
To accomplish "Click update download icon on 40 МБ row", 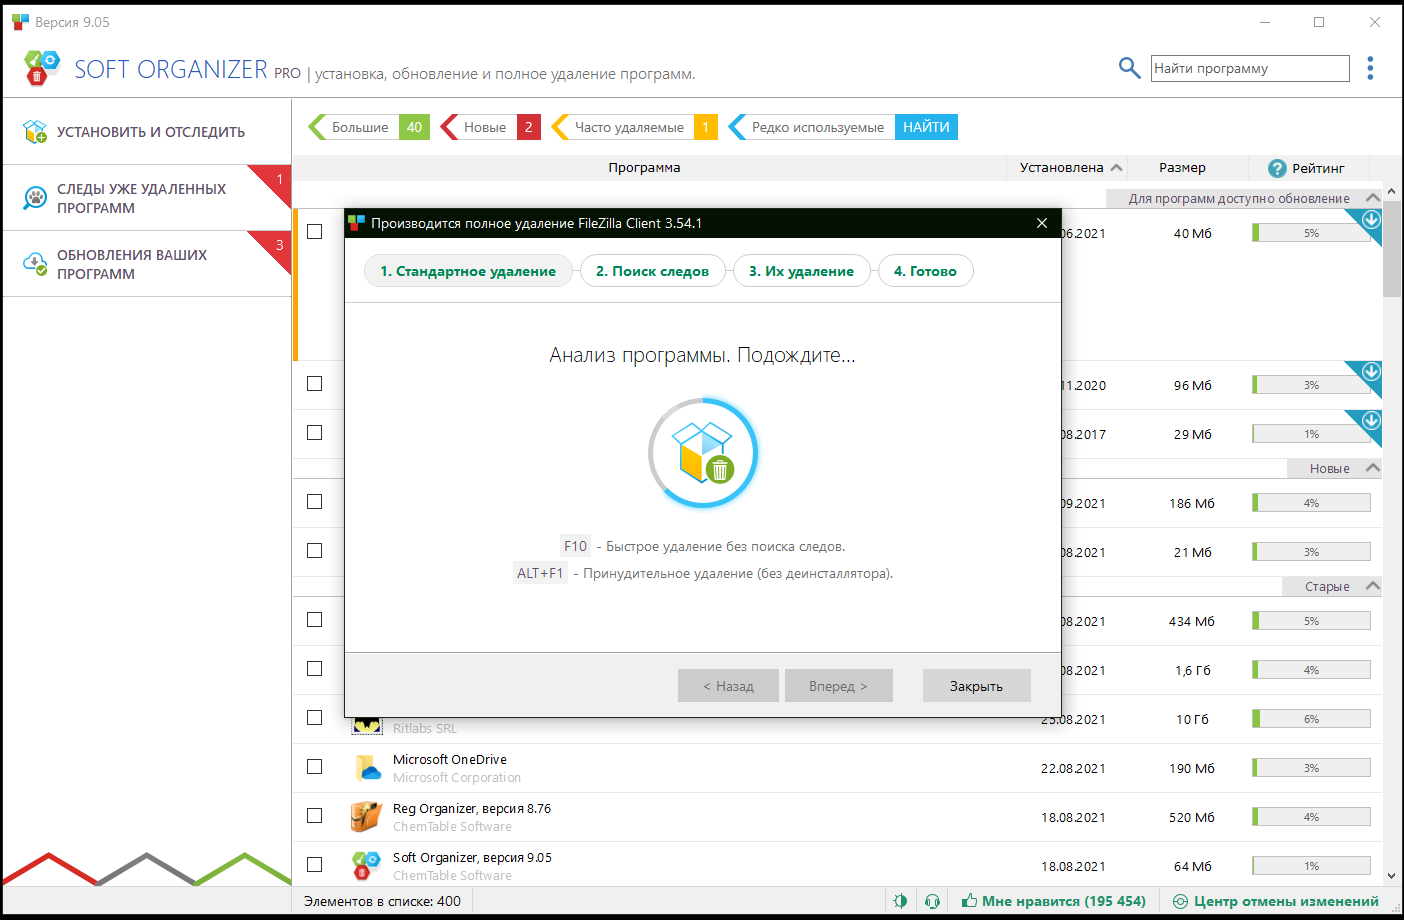I will (1371, 220).
